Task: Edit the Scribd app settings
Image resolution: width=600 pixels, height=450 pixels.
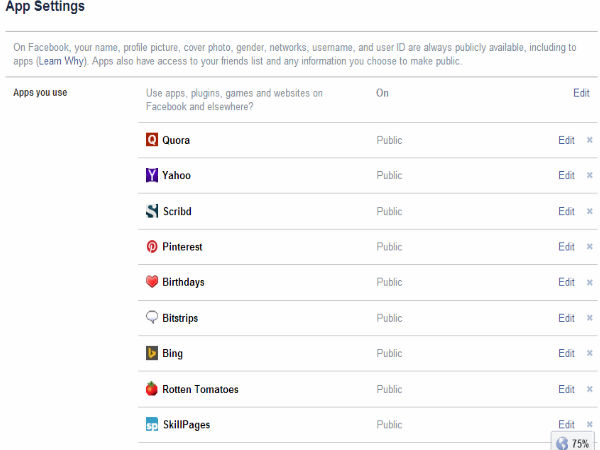Action: [566, 211]
